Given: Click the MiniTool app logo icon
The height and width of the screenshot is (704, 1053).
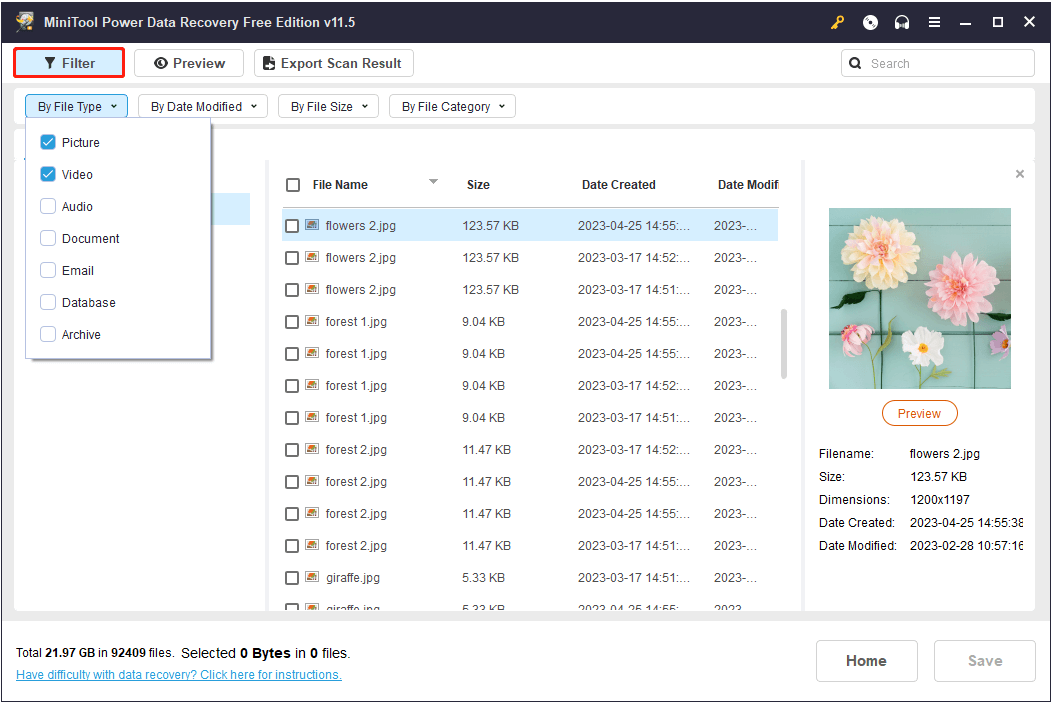Looking at the screenshot, I should [25, 21].
